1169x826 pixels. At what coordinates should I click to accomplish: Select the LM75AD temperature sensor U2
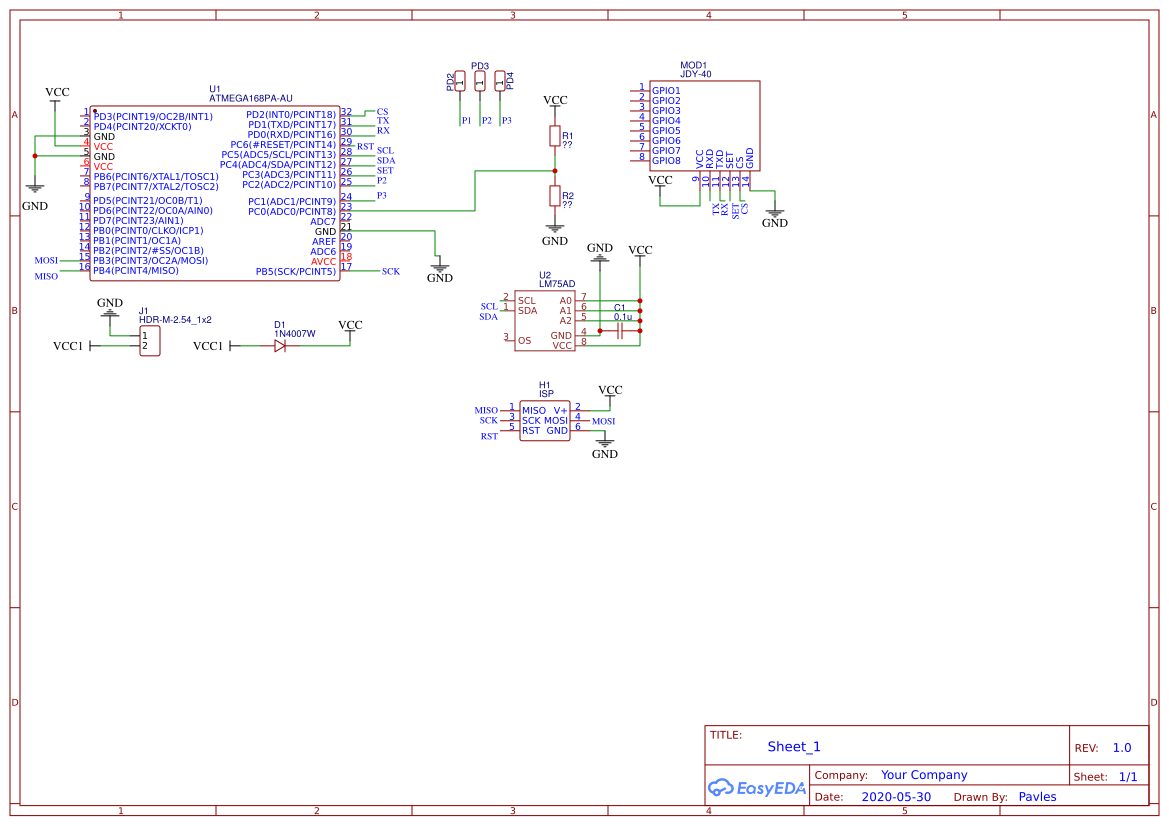547,319
